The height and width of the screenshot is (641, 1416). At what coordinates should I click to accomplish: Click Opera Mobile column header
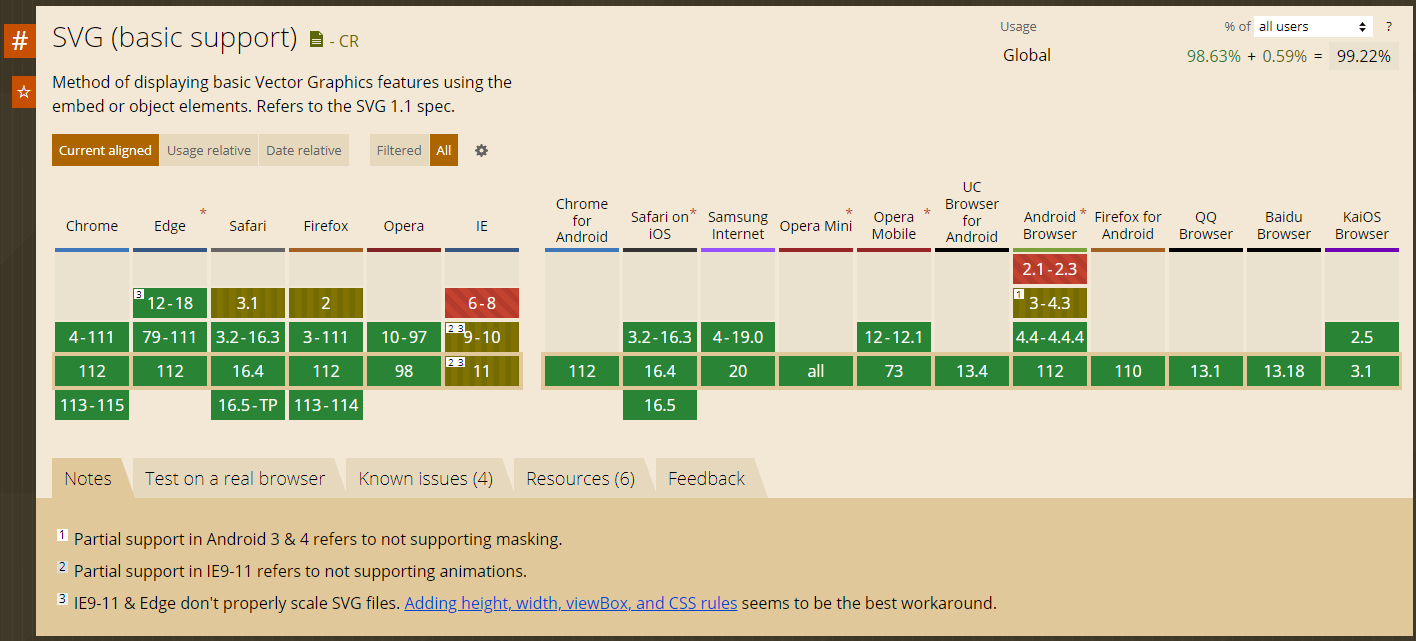point(894,225)
